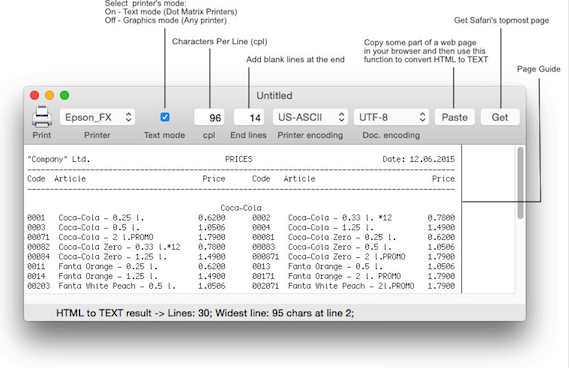Click the US-ASCII dropdown stepper arrows

[x=341, y=117]
